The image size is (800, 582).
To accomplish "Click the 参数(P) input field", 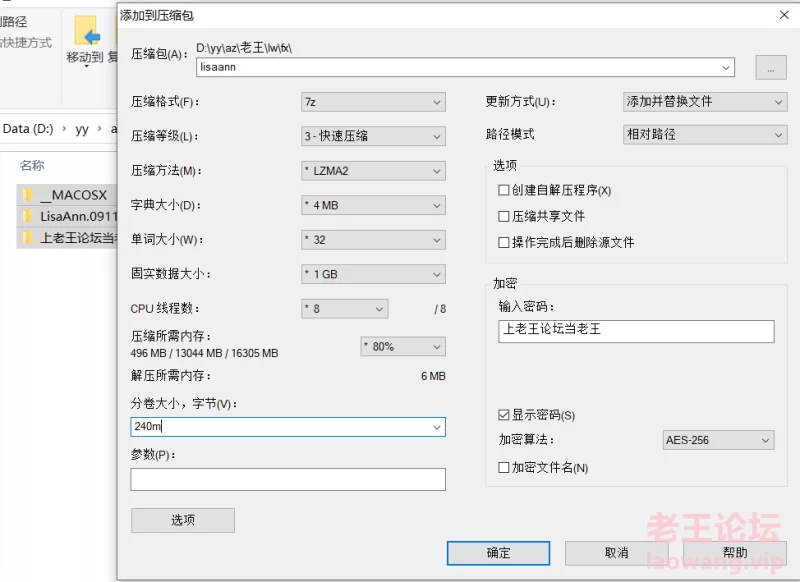I will 288,479.
